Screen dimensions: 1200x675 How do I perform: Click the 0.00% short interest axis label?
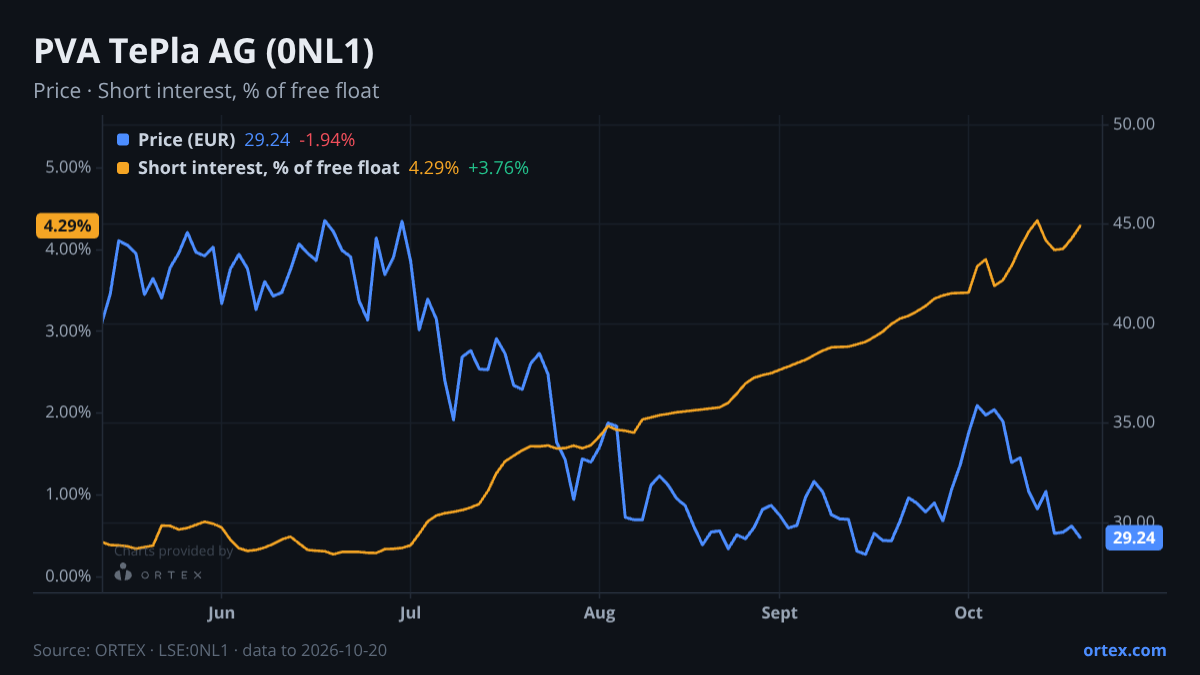(68, 577)
